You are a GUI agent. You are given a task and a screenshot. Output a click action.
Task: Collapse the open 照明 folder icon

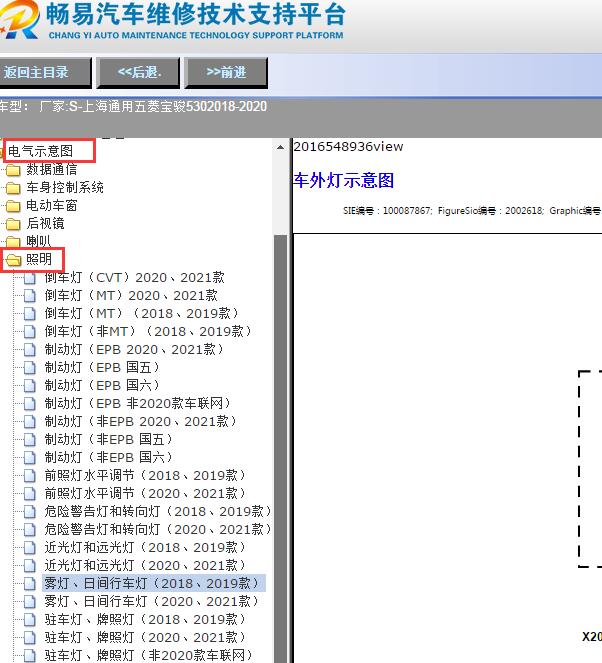(x=14, y=260)
